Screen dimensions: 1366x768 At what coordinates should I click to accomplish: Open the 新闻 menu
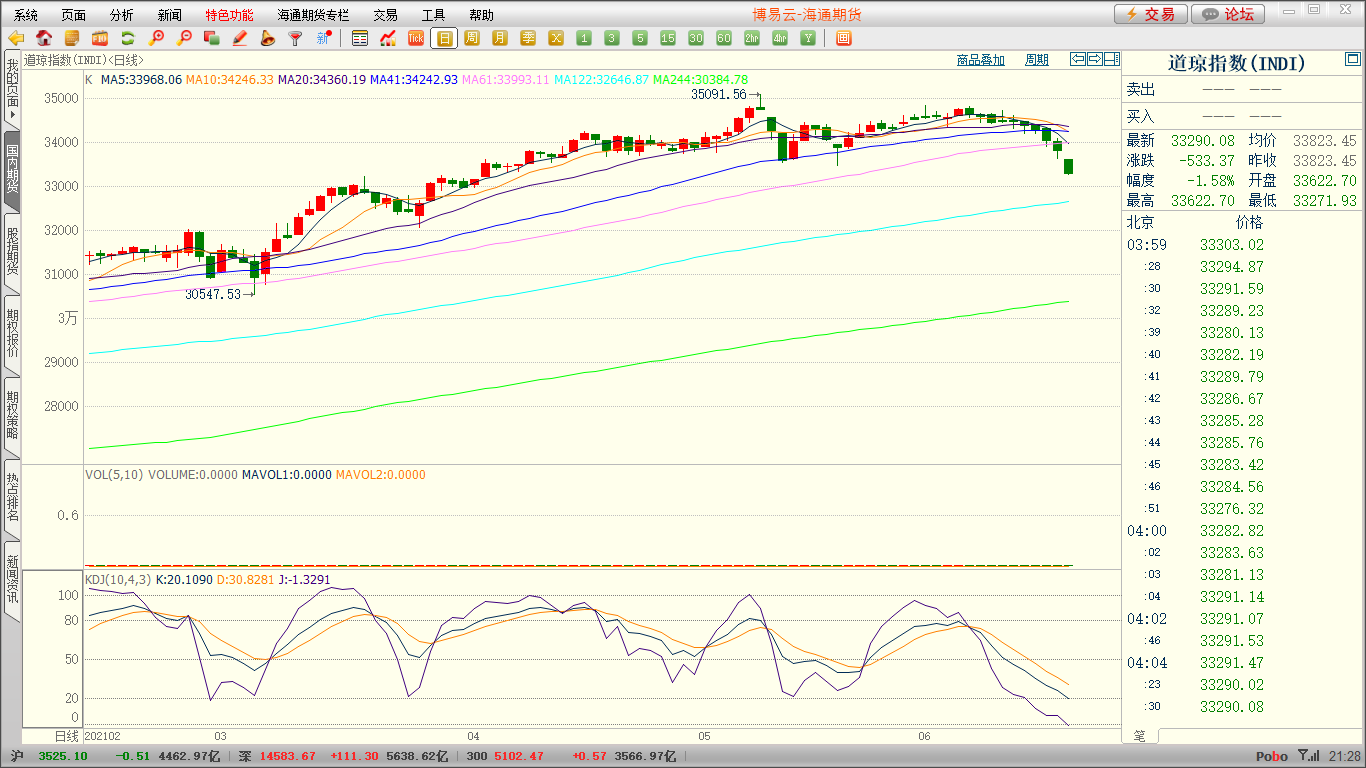tap(170, 15)
